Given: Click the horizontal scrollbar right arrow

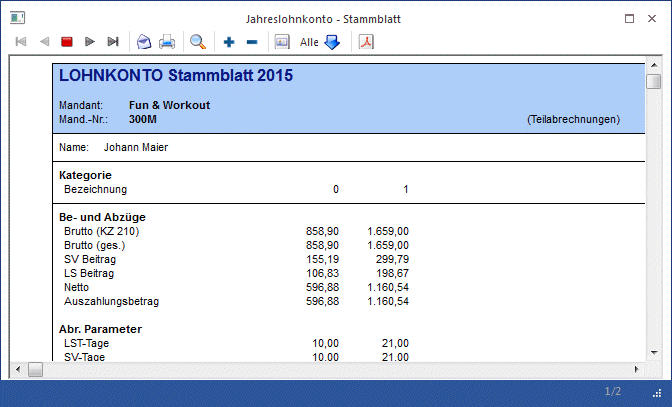Looking at the screenshot, I should (x=637, y=369).
